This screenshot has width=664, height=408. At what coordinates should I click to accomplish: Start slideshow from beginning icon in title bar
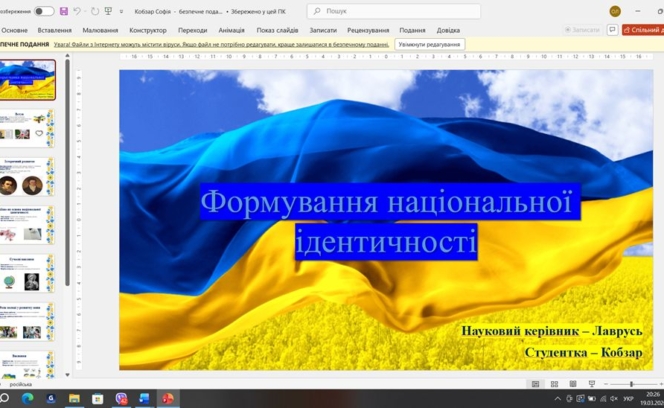(108, 11)
